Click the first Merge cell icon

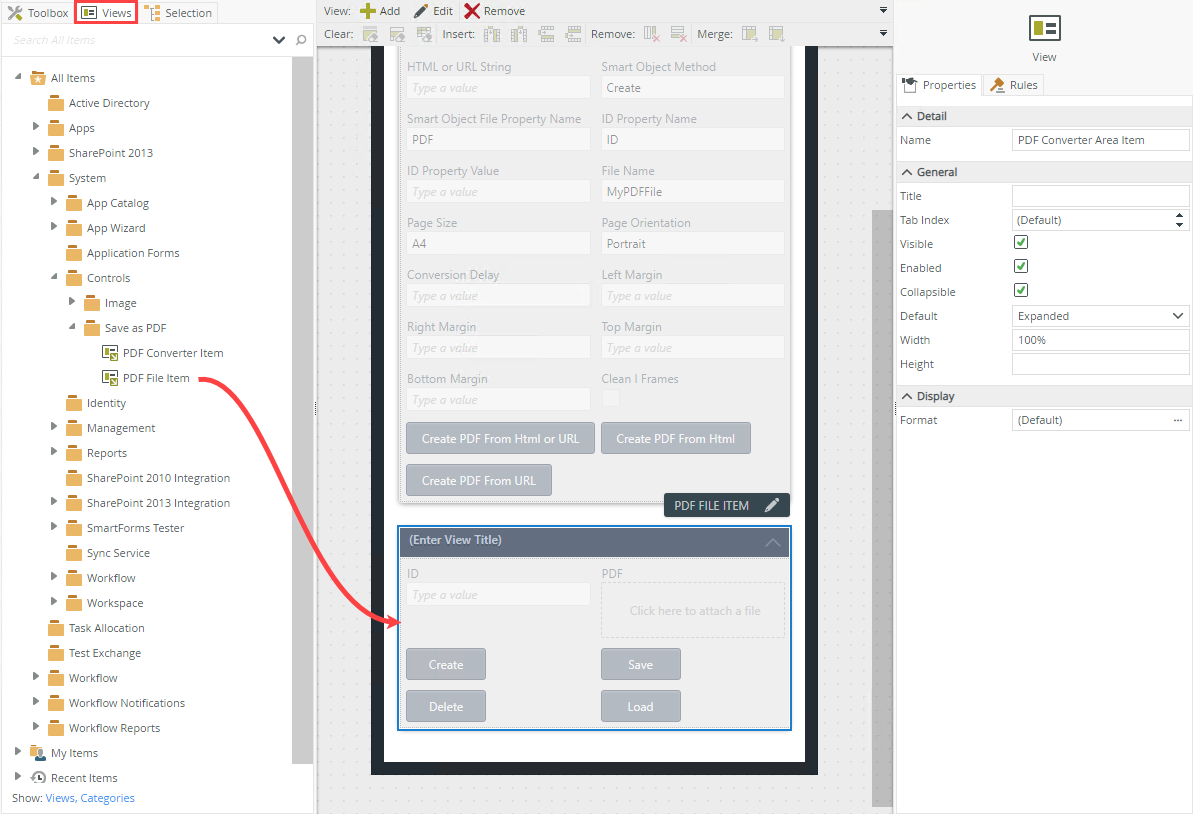(x=749, y=34)
